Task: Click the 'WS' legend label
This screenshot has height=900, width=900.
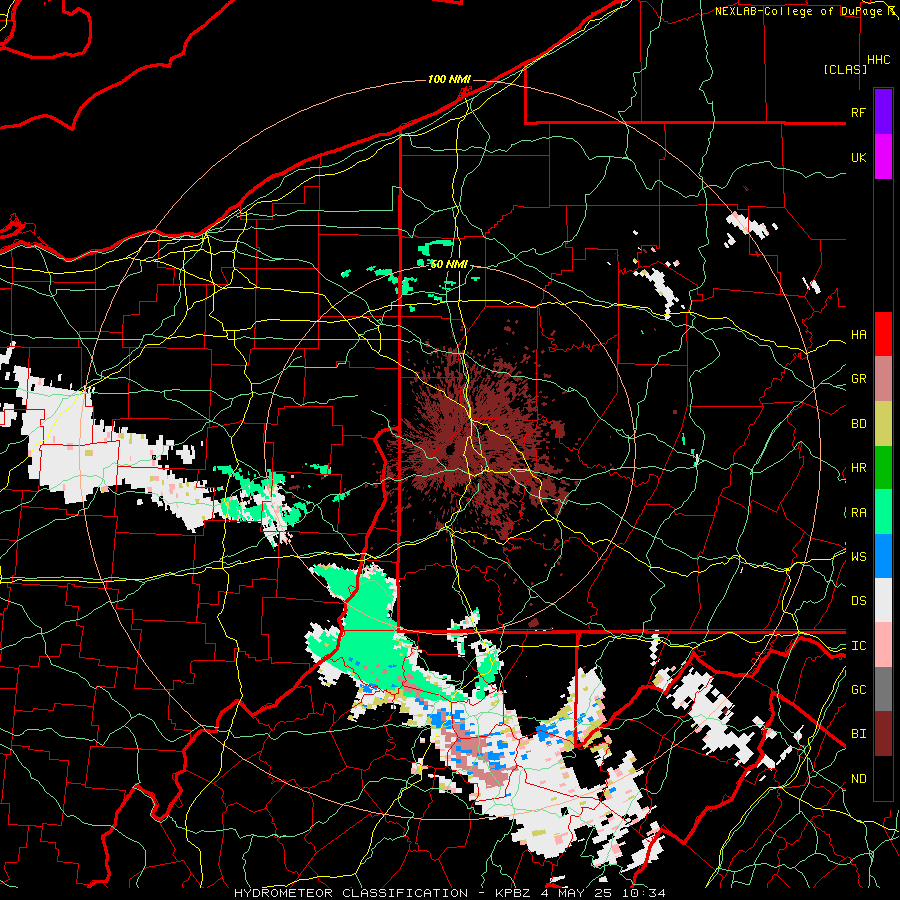Action: point(858,556)
